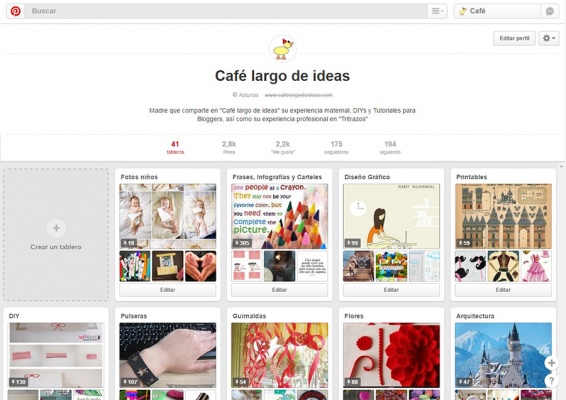
Task: Open the gear settings dropdown
Action: 549,38
